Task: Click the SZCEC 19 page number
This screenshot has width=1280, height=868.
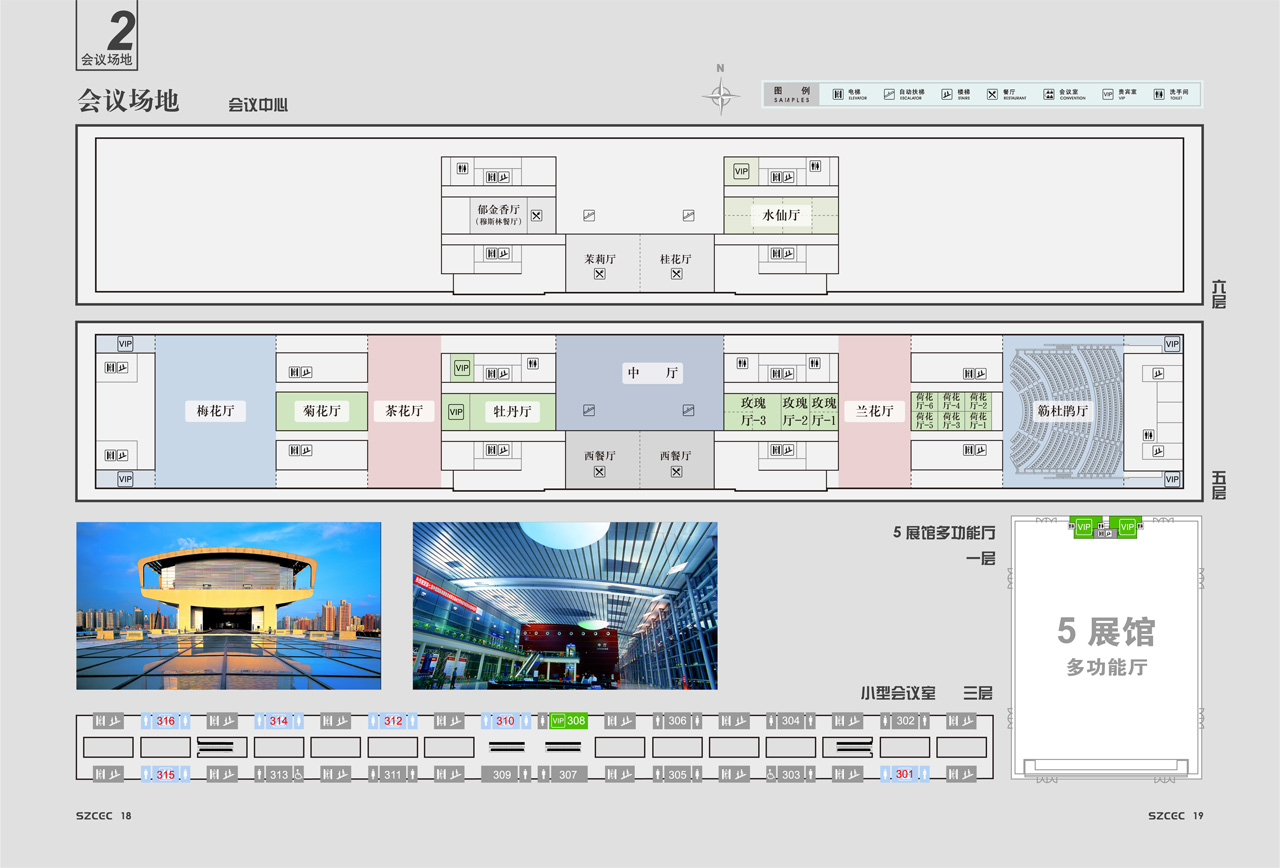Action: 1176,816
